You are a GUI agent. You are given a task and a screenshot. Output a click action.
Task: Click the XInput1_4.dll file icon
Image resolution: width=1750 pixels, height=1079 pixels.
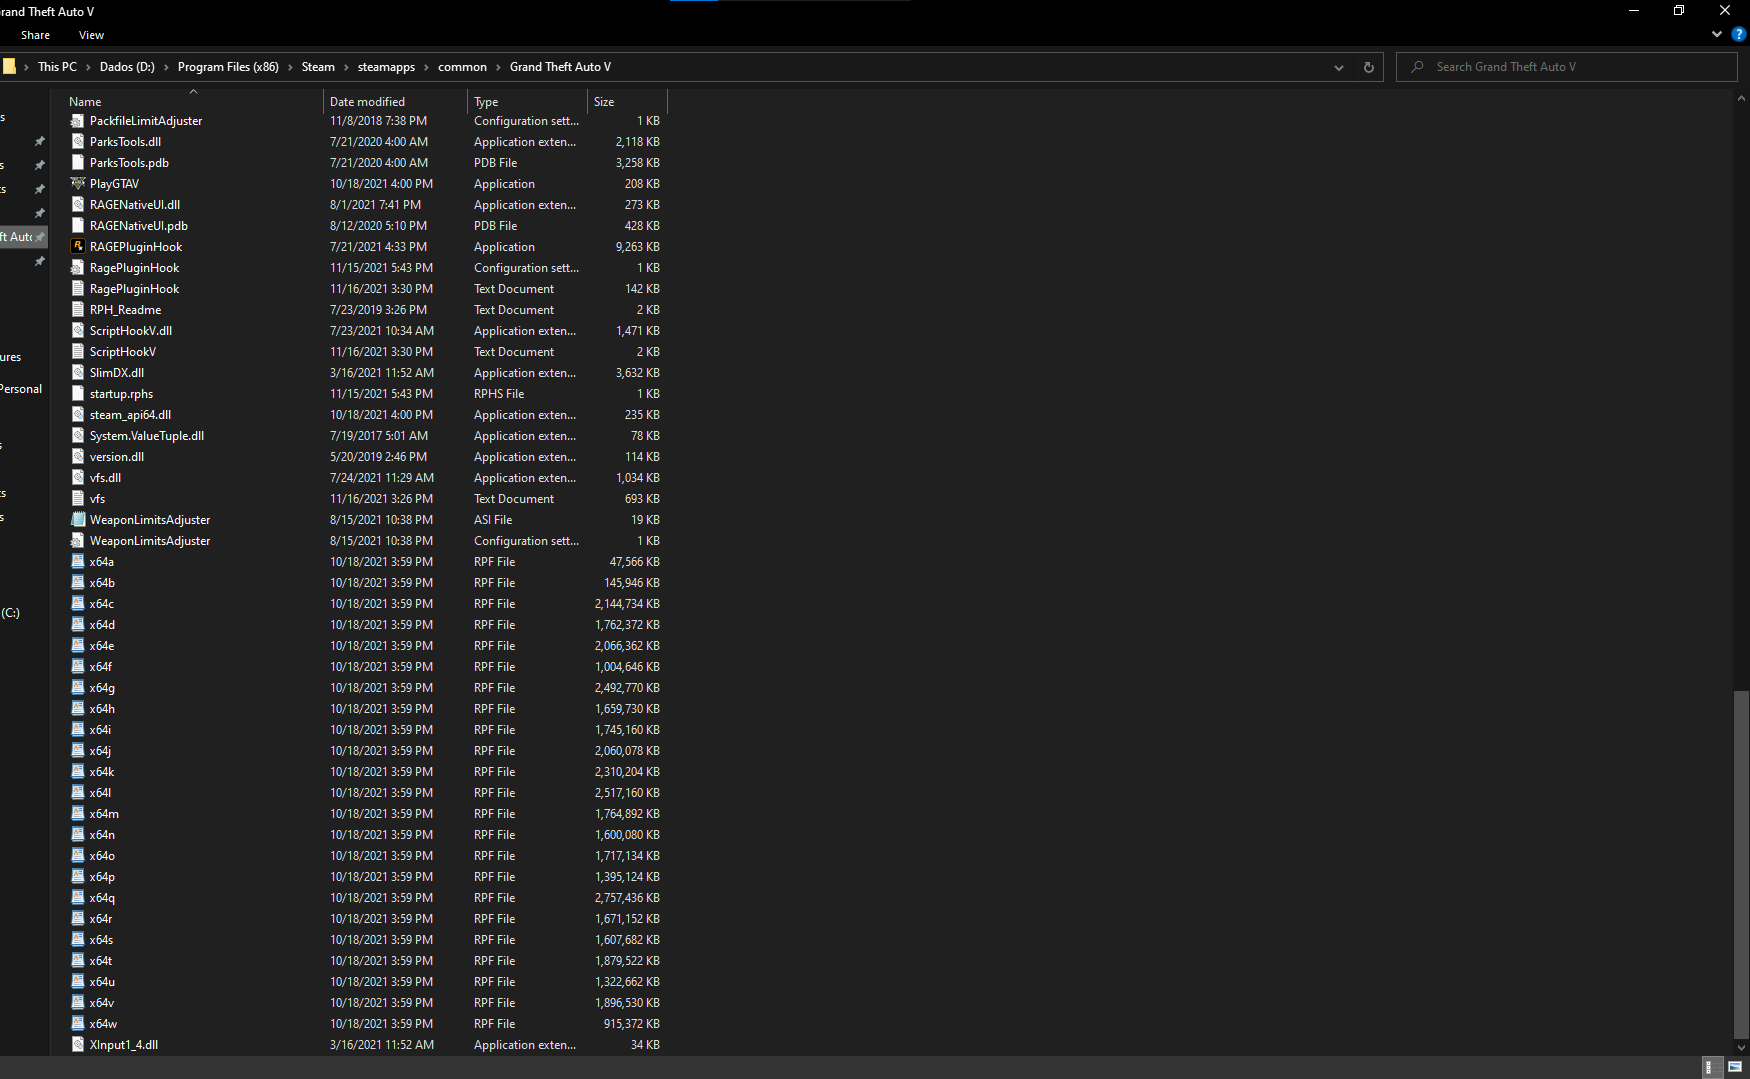click(78, 1045)
